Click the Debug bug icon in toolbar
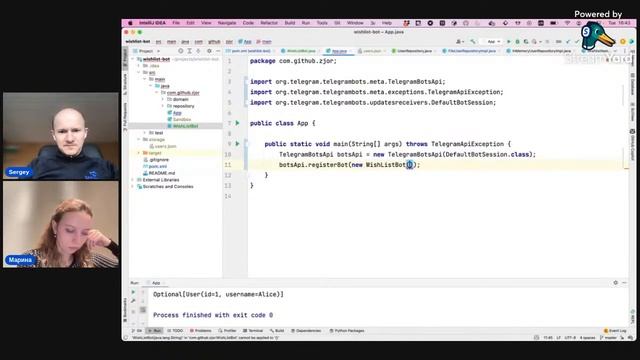The image size is (640, 360). (517, 42)
